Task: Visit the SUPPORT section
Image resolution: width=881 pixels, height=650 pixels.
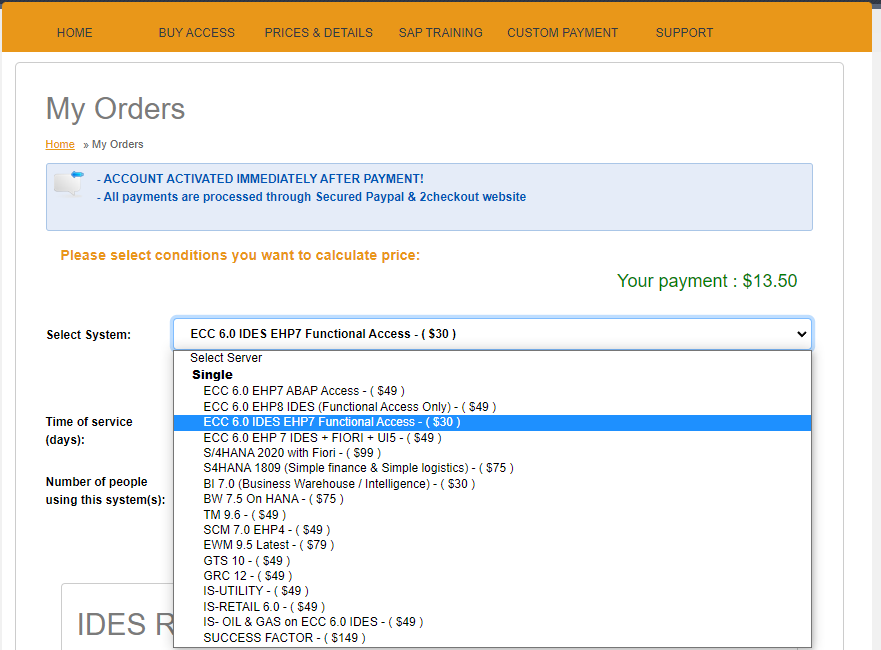Action: 684,33
